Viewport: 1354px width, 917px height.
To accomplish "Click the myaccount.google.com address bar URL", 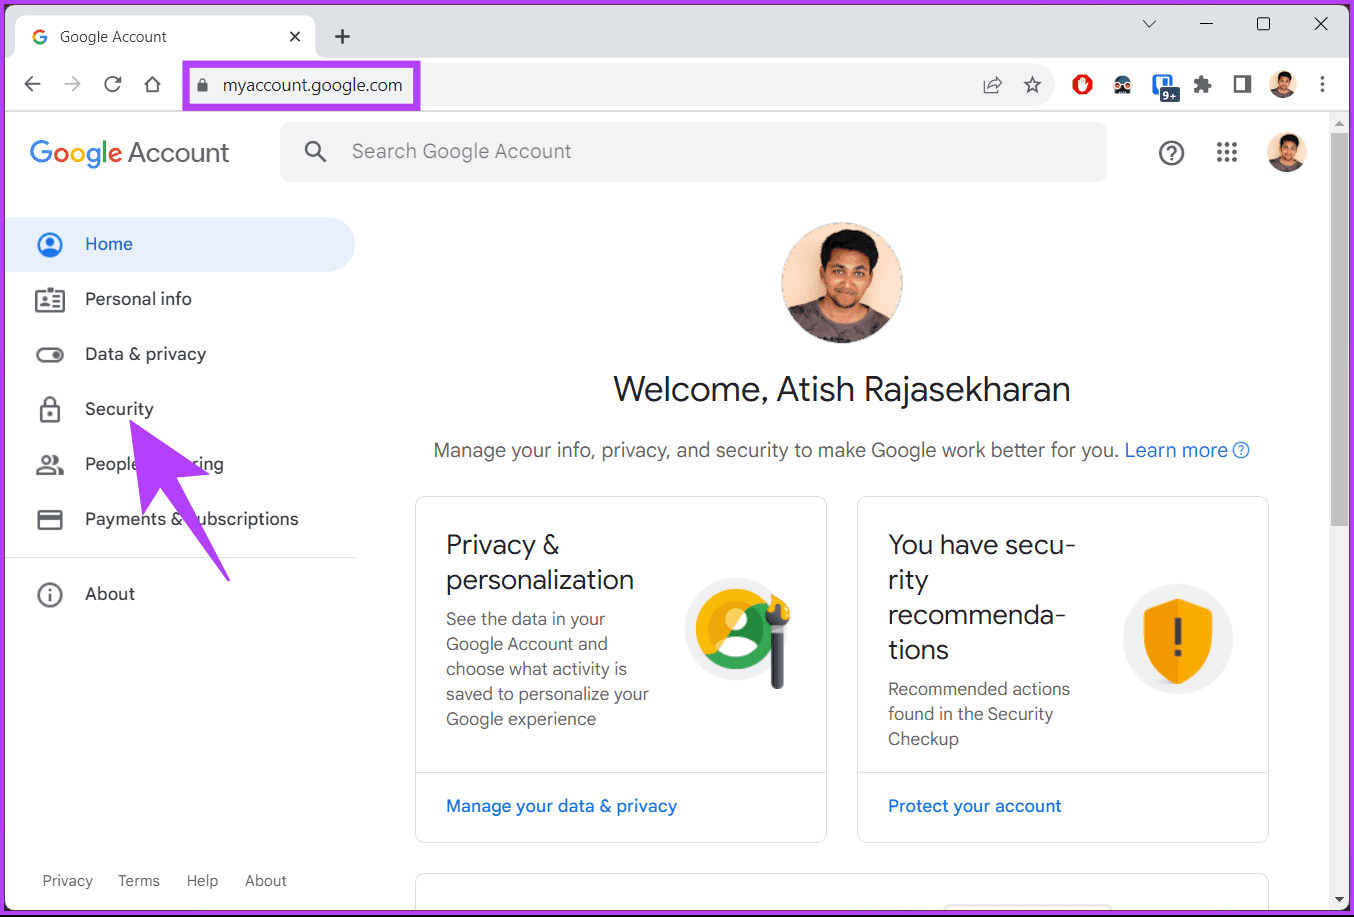I will [x=313, y=85].
